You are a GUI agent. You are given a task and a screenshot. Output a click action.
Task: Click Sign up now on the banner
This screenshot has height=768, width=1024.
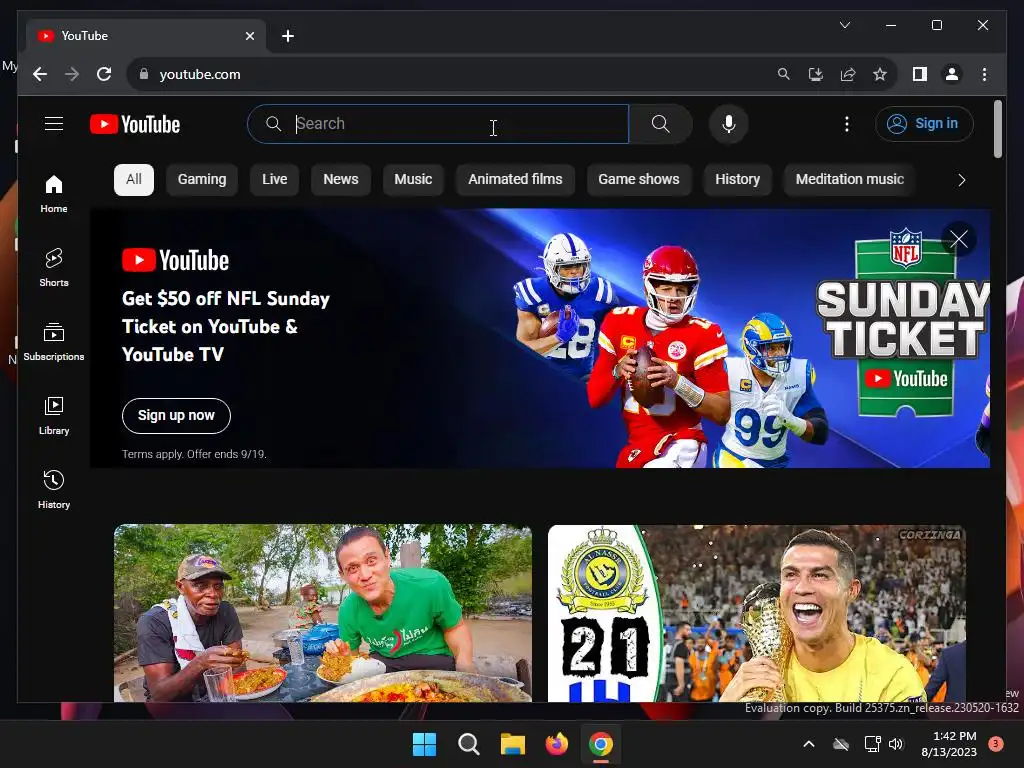click(176, 415)
